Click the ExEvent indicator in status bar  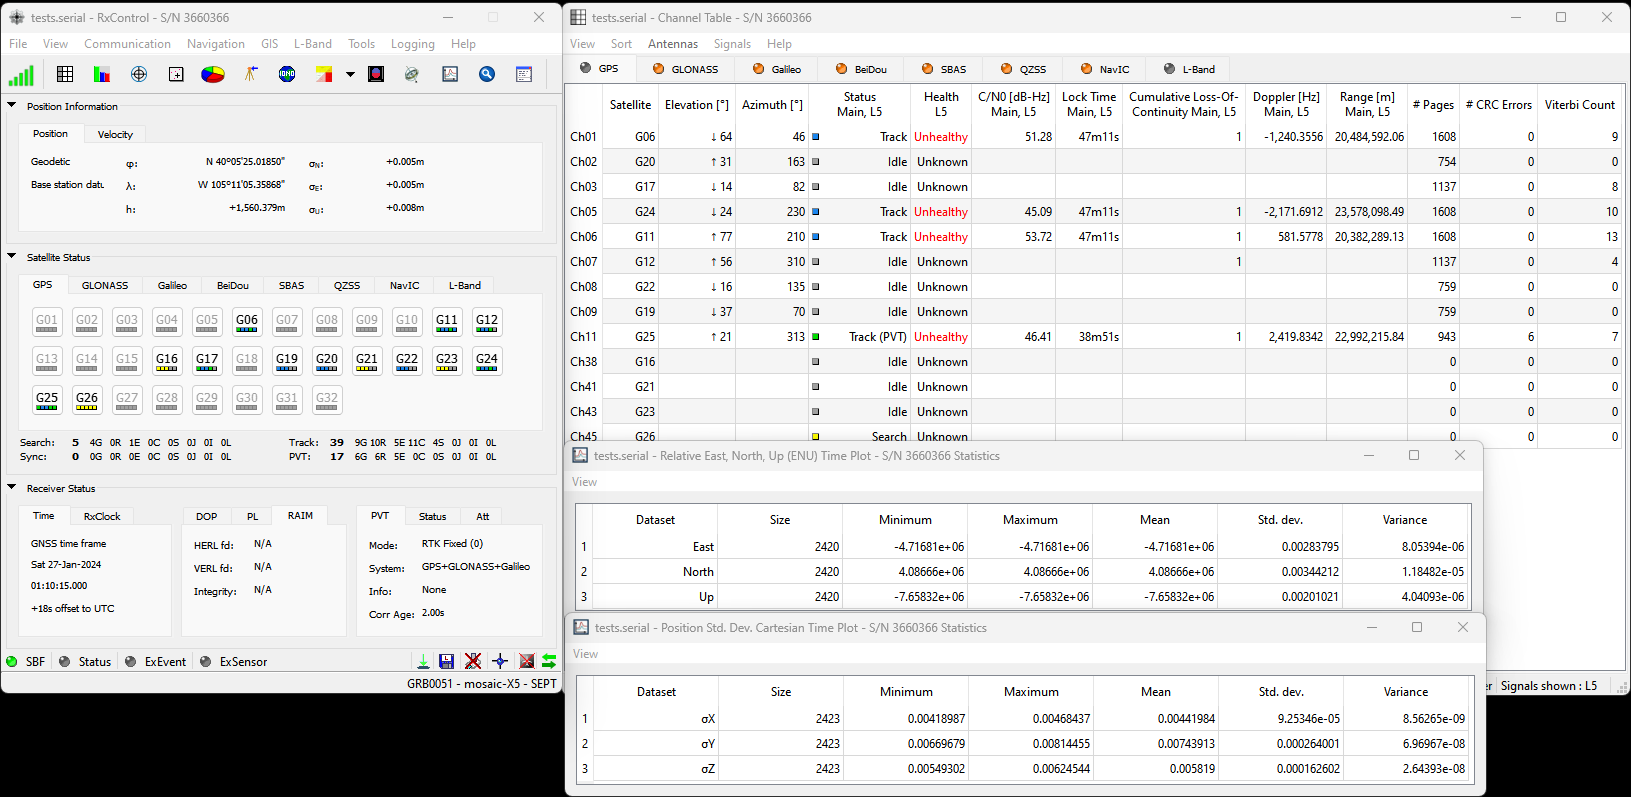[x=155, y=661]
